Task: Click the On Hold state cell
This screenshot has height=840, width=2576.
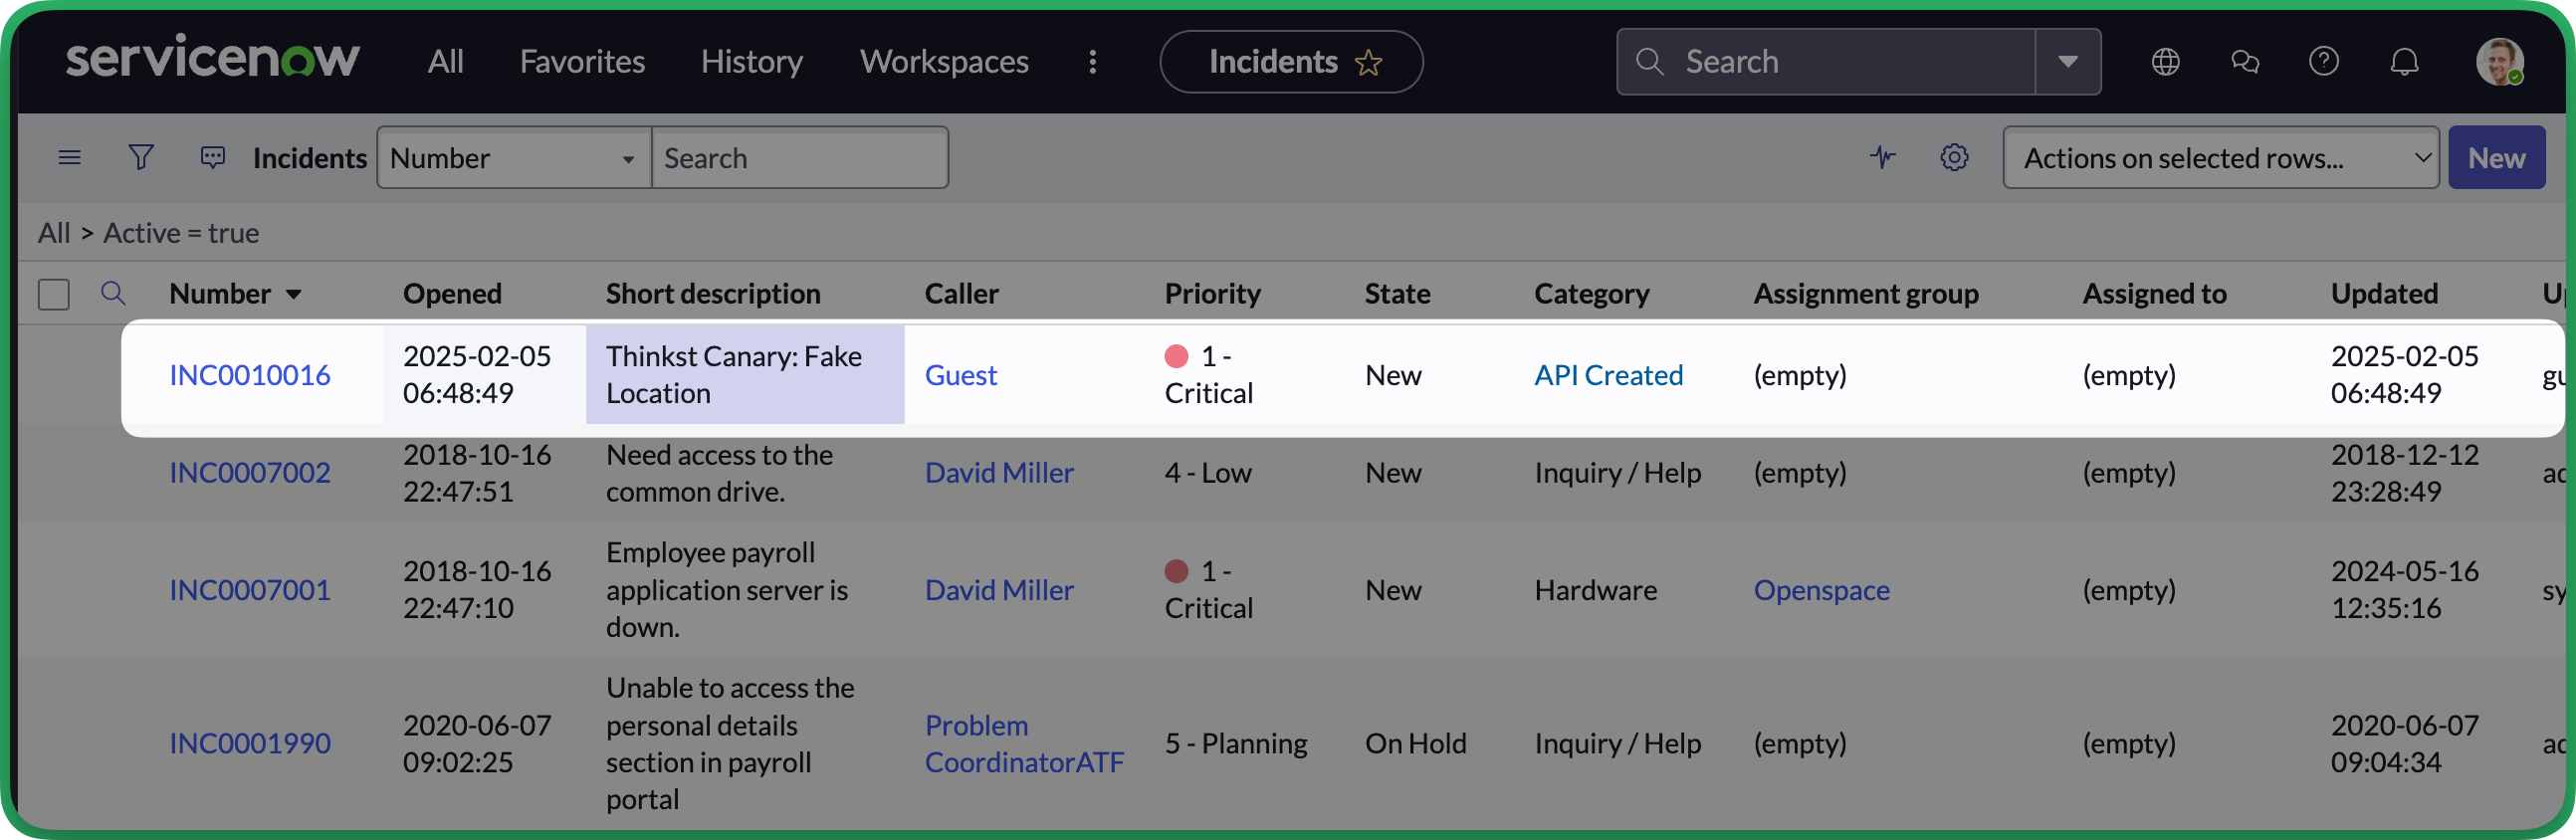Action: [x=1416, y=744]
